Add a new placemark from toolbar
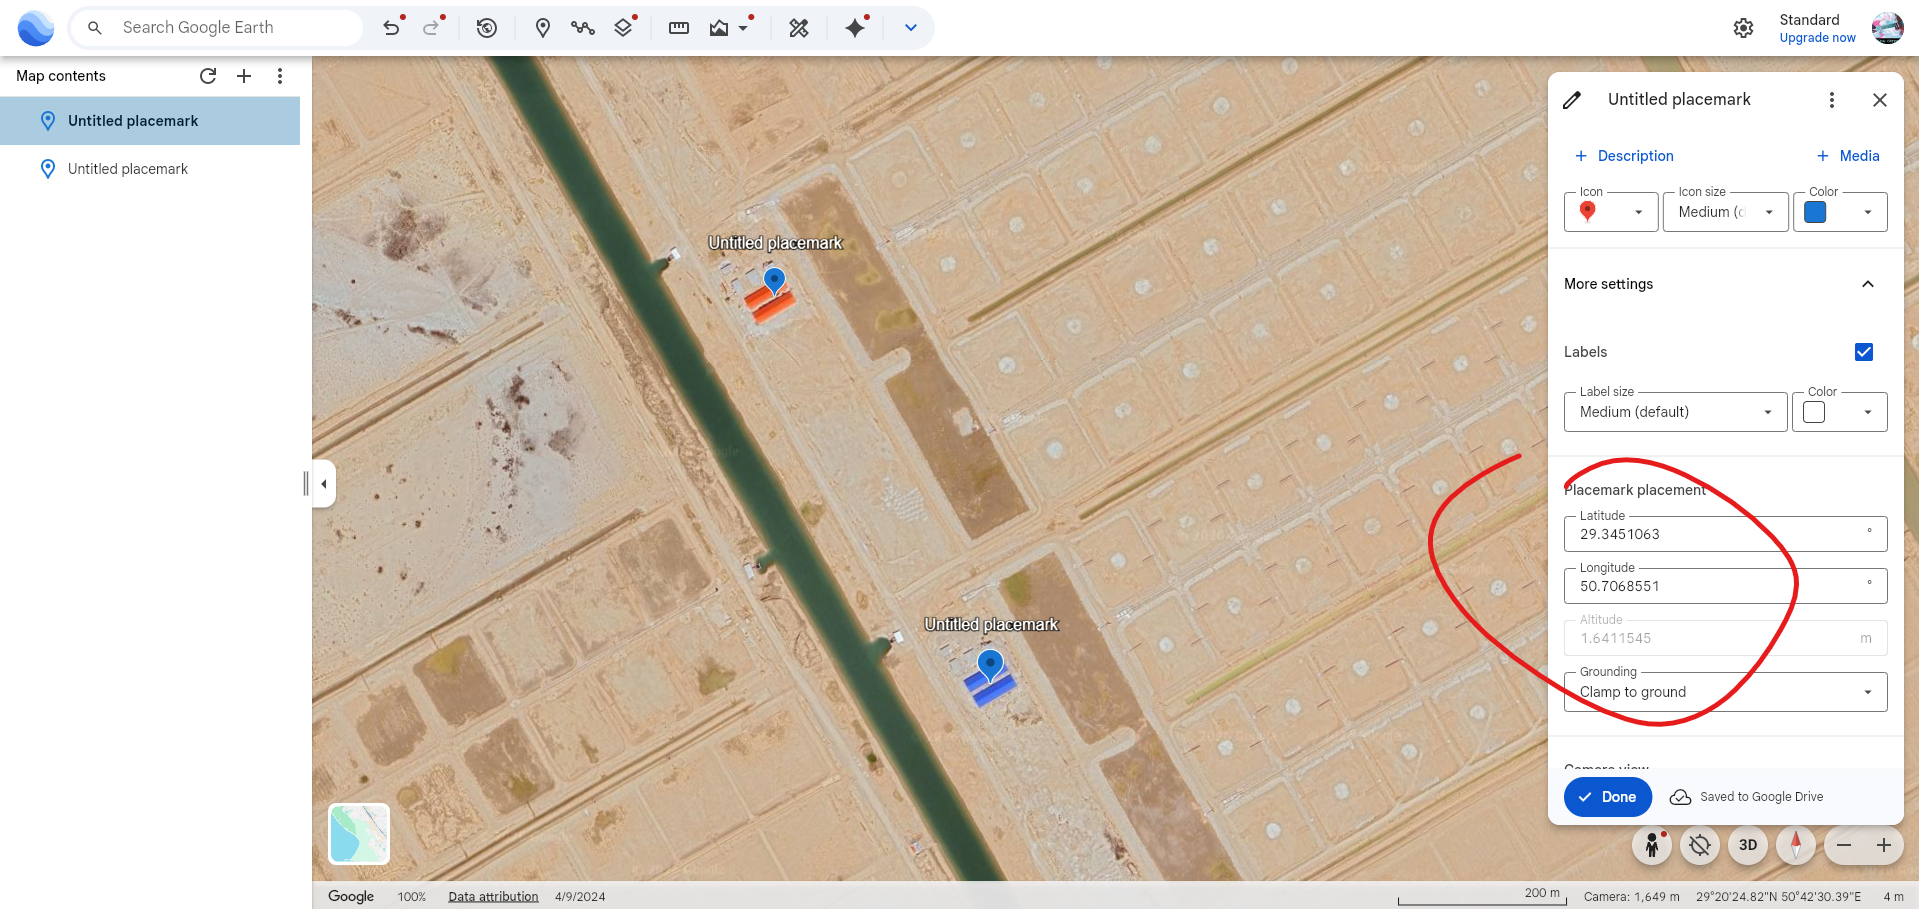The width and height of the screenshot is (1919, 909). [543, 28]
